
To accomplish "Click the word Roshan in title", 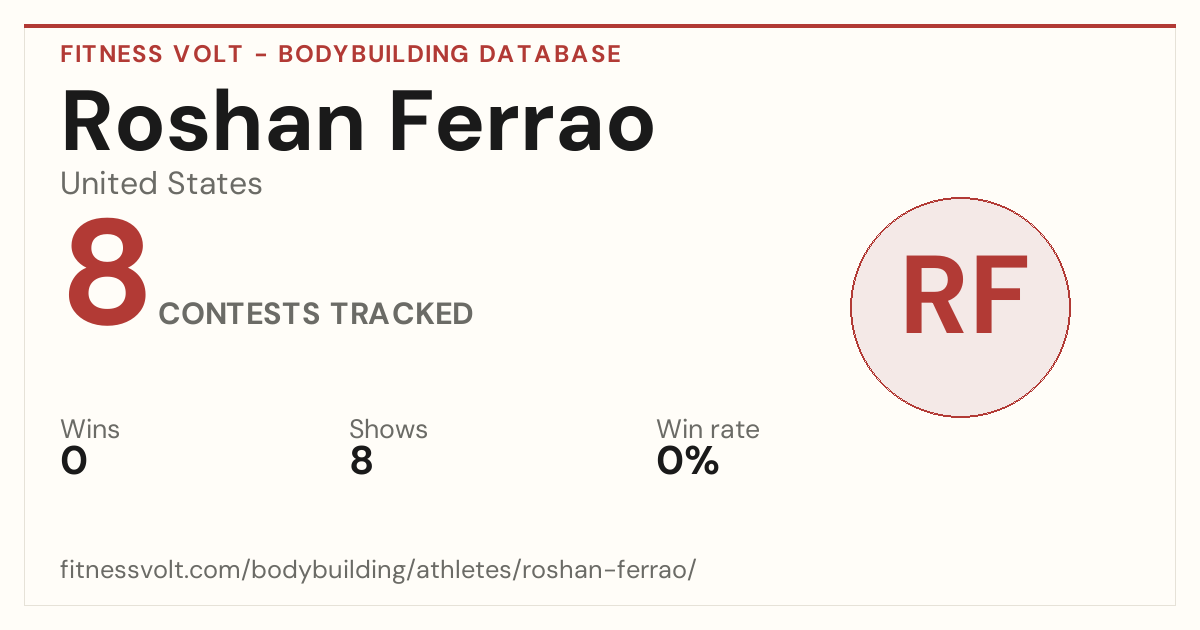I will point(212,119).
